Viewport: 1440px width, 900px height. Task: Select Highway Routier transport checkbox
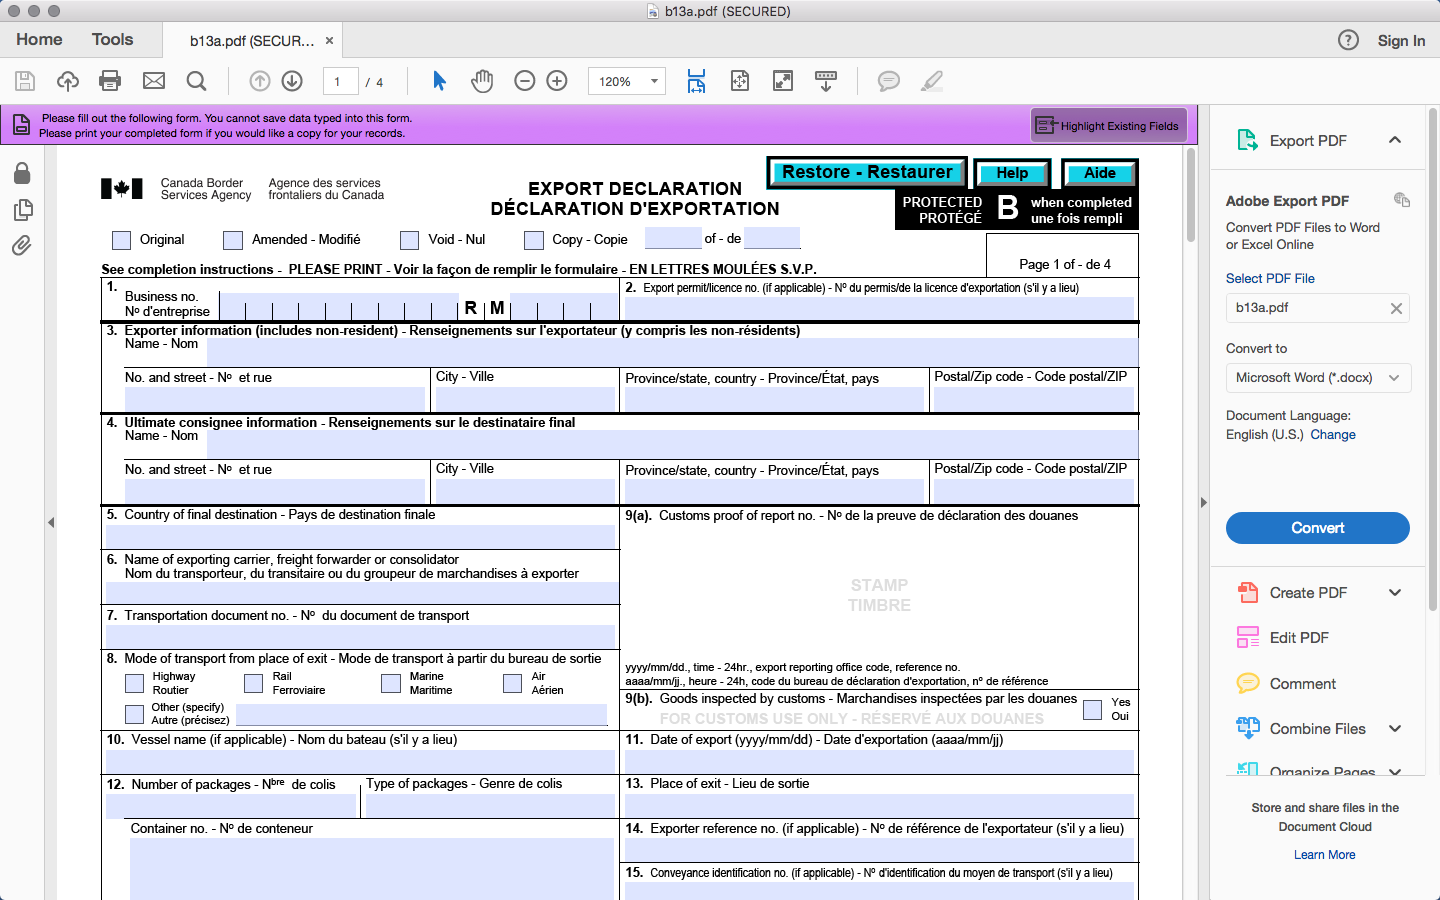[x=134, y=683]
